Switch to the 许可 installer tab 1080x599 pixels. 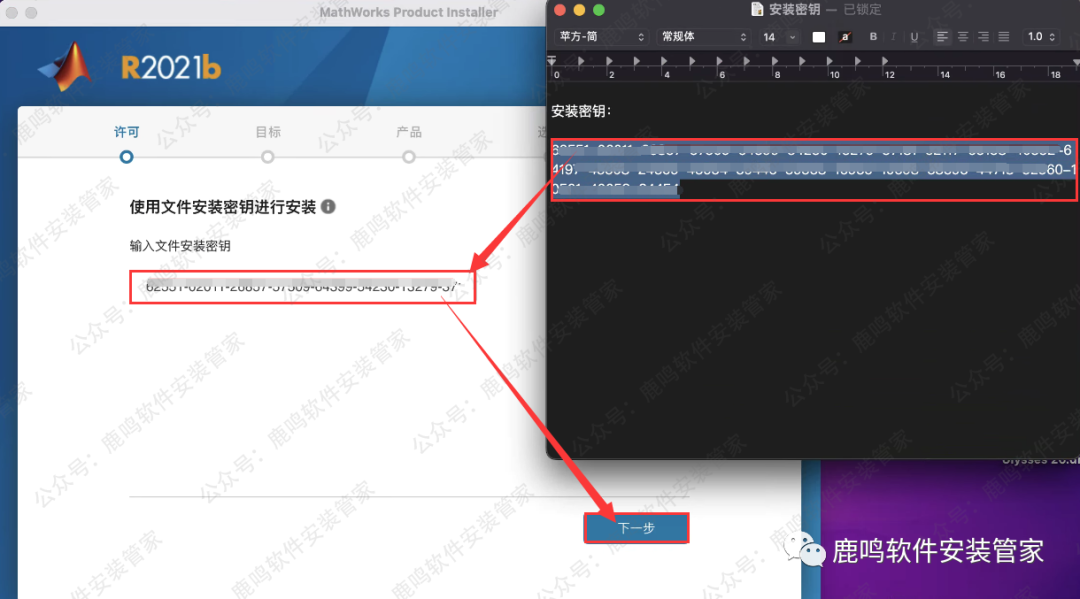click(126, 131)
